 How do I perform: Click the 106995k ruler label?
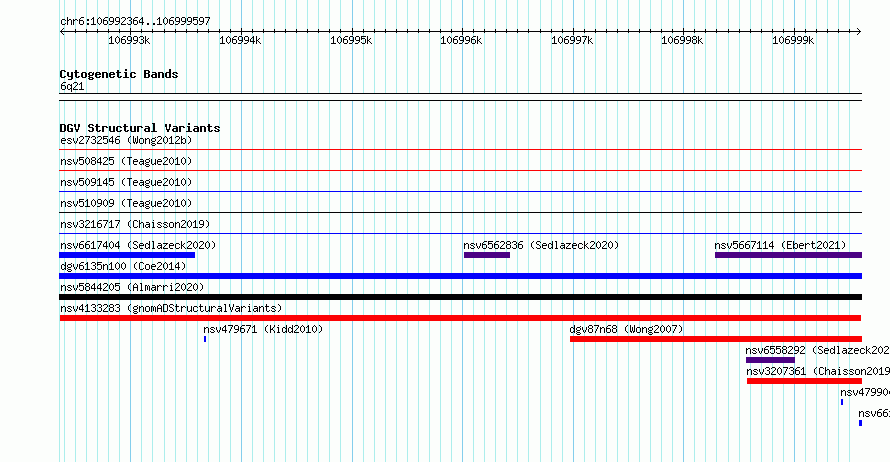(351, 40)
